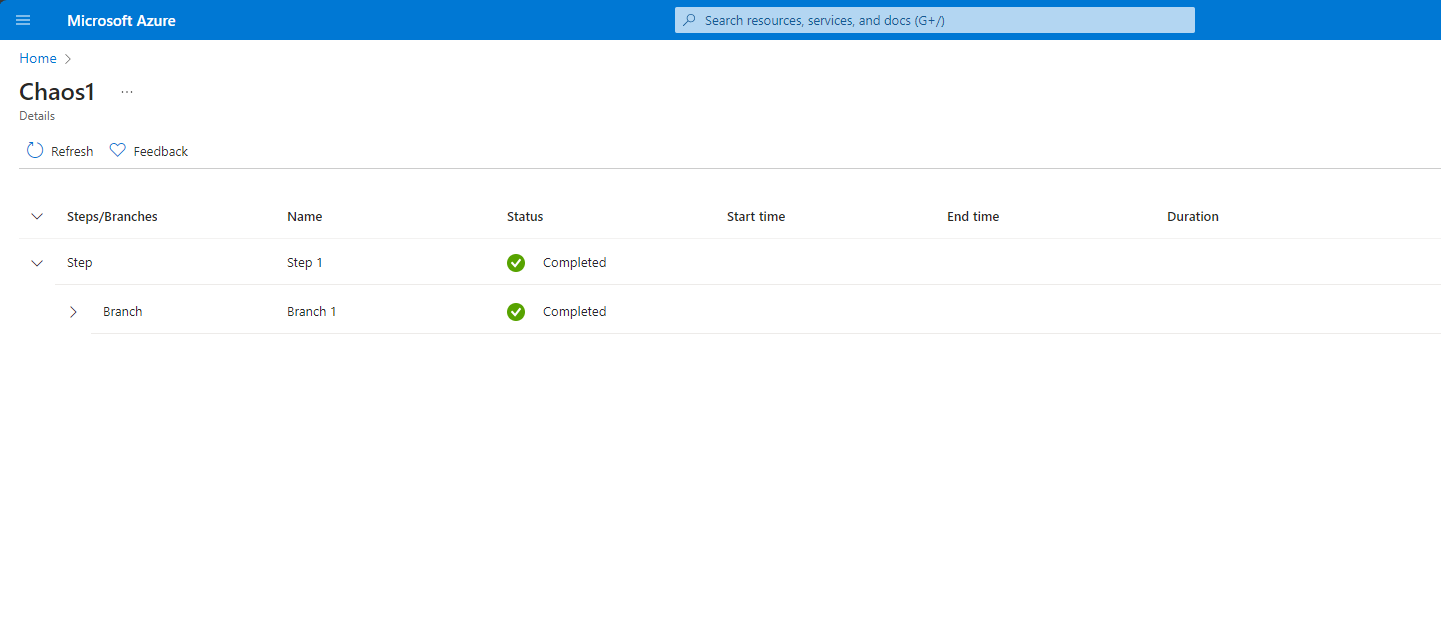Go to Home via breadcrumb

[38, 59]
